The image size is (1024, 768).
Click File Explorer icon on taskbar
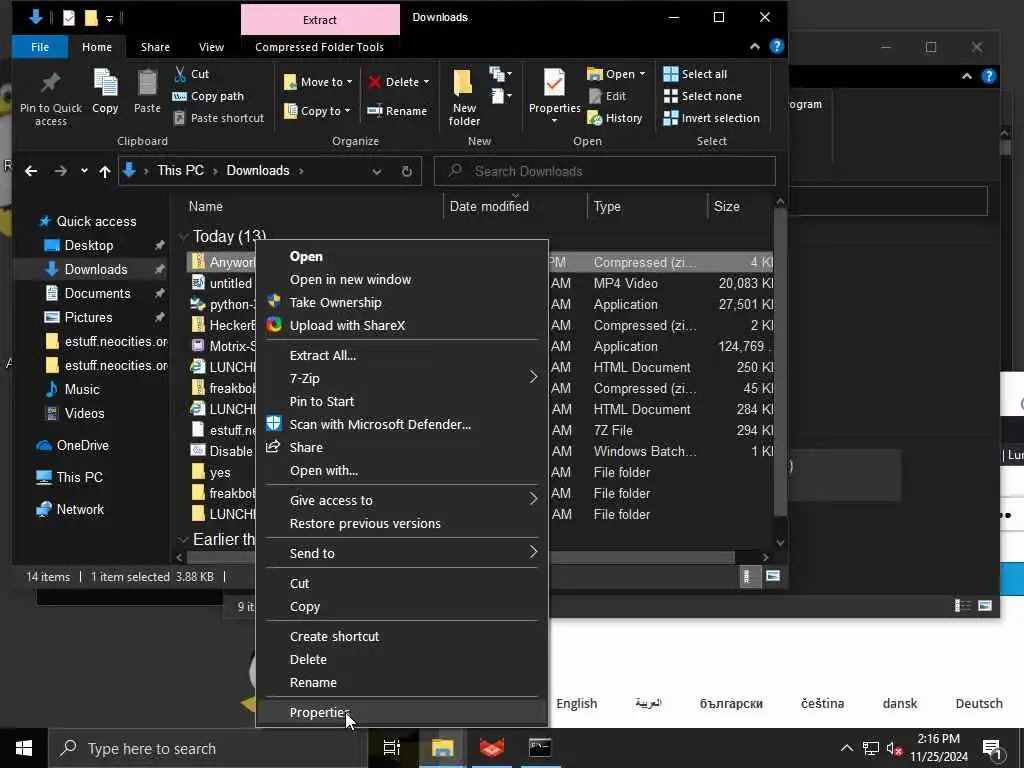[442, 748]
